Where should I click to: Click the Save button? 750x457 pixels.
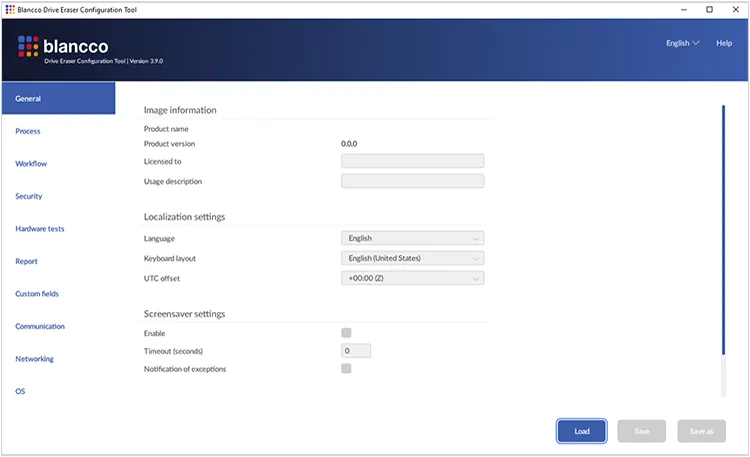coord(641,431)
